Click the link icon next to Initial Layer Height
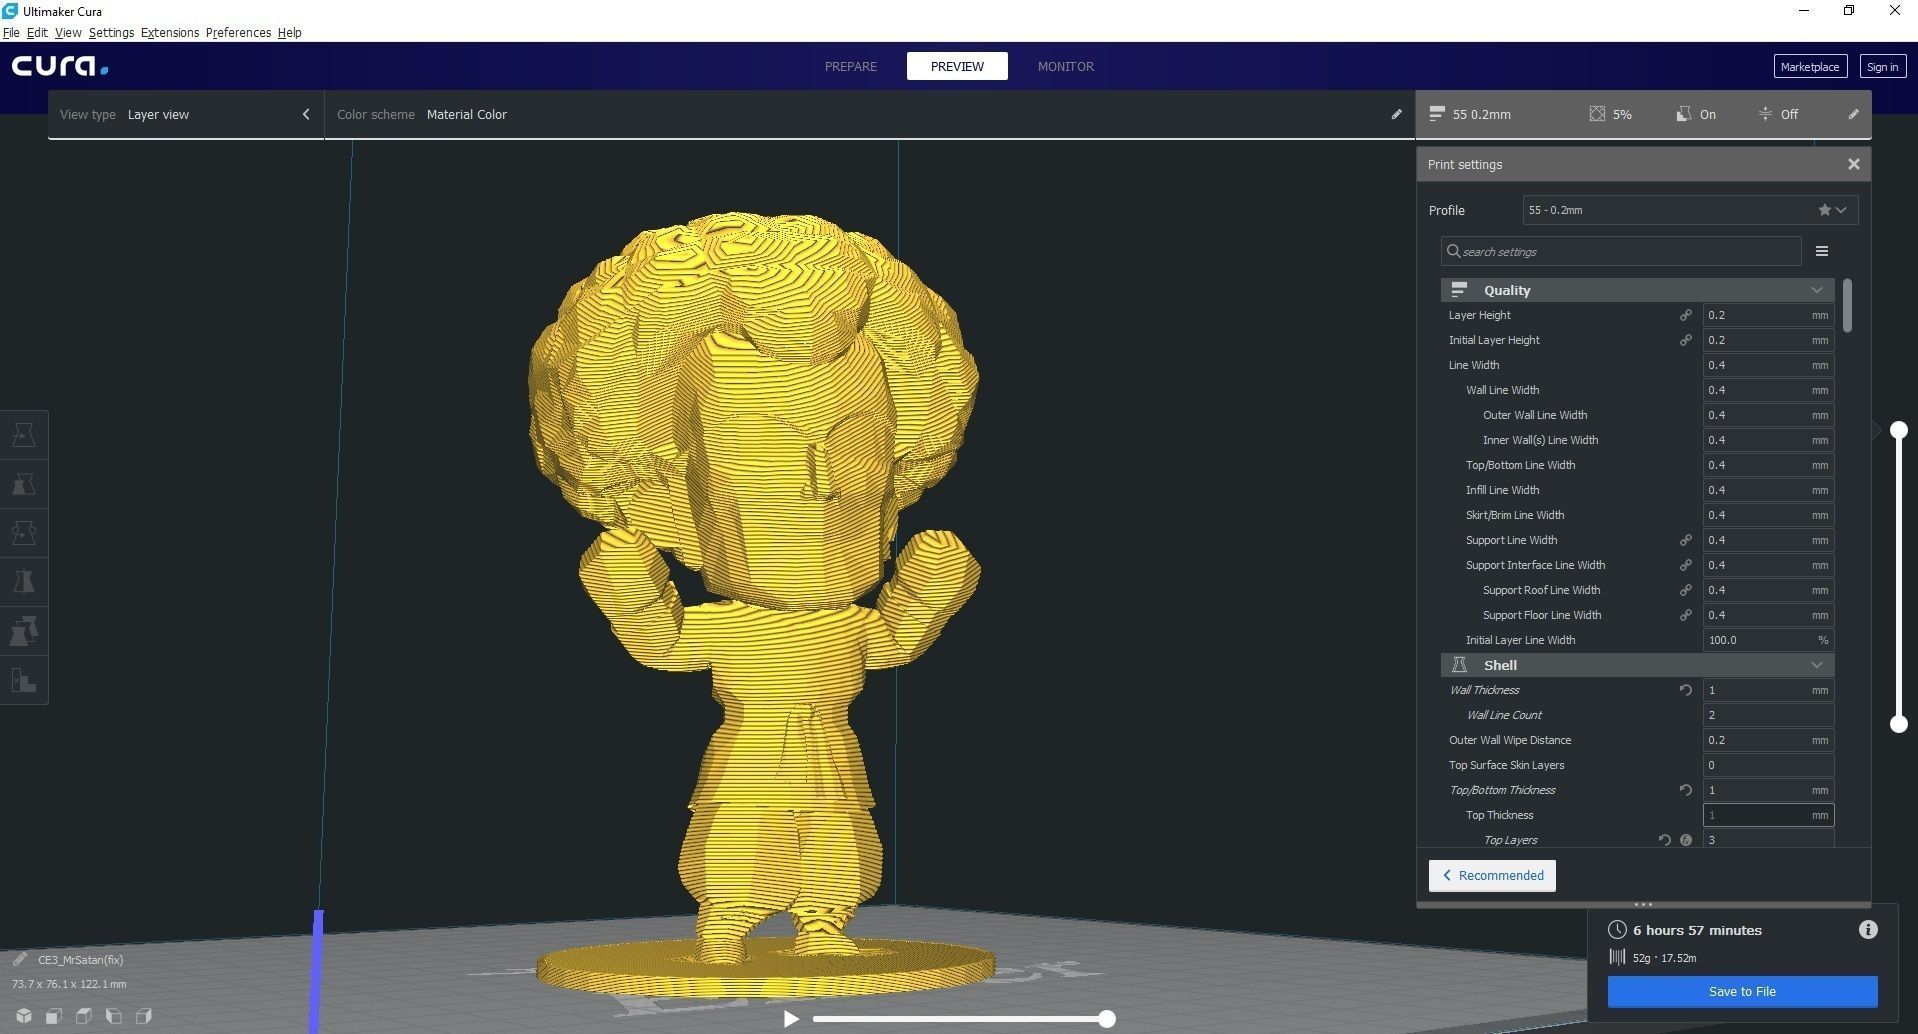Screen dimensions: 1918x1034 pyautogui.click(x=1685, y=340)
